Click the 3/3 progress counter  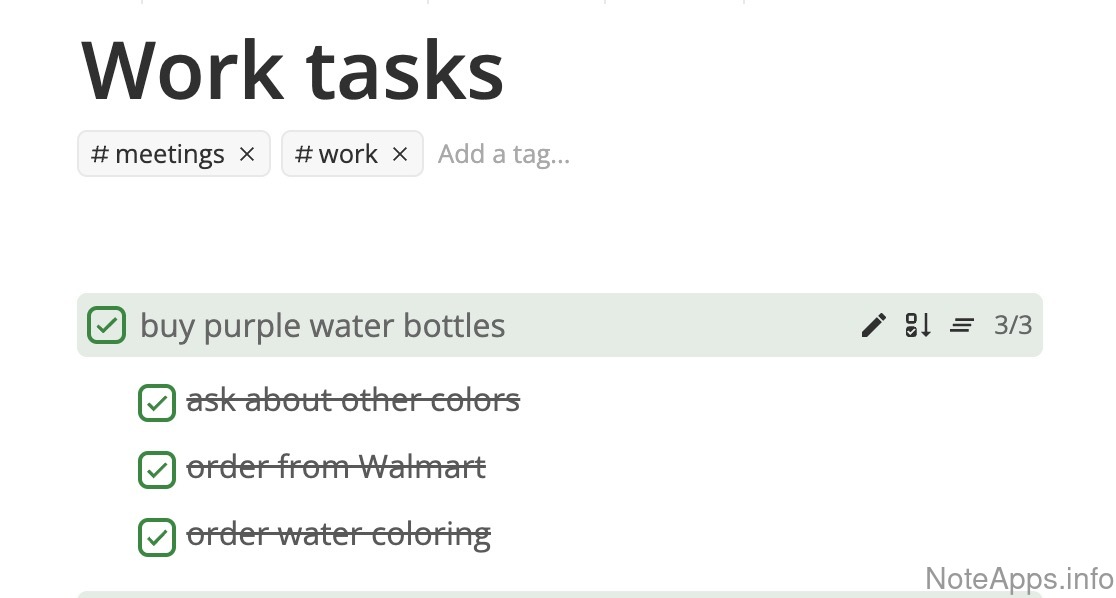(1012, 325)
